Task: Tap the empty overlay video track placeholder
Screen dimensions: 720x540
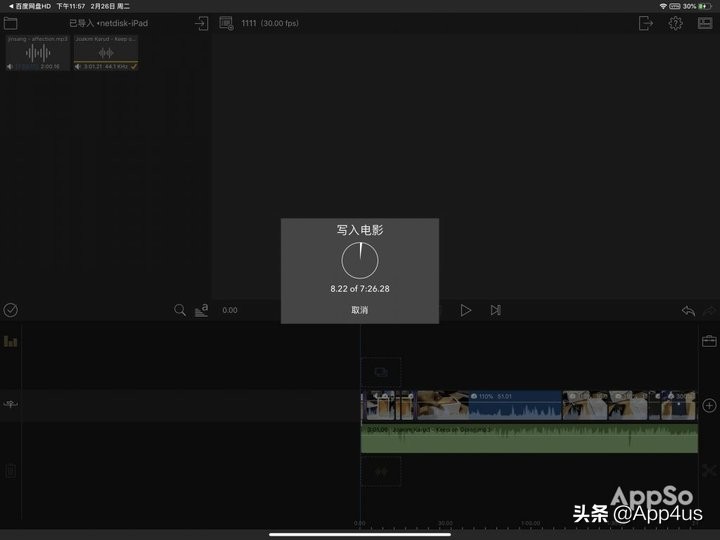Action: pos(381,371)
